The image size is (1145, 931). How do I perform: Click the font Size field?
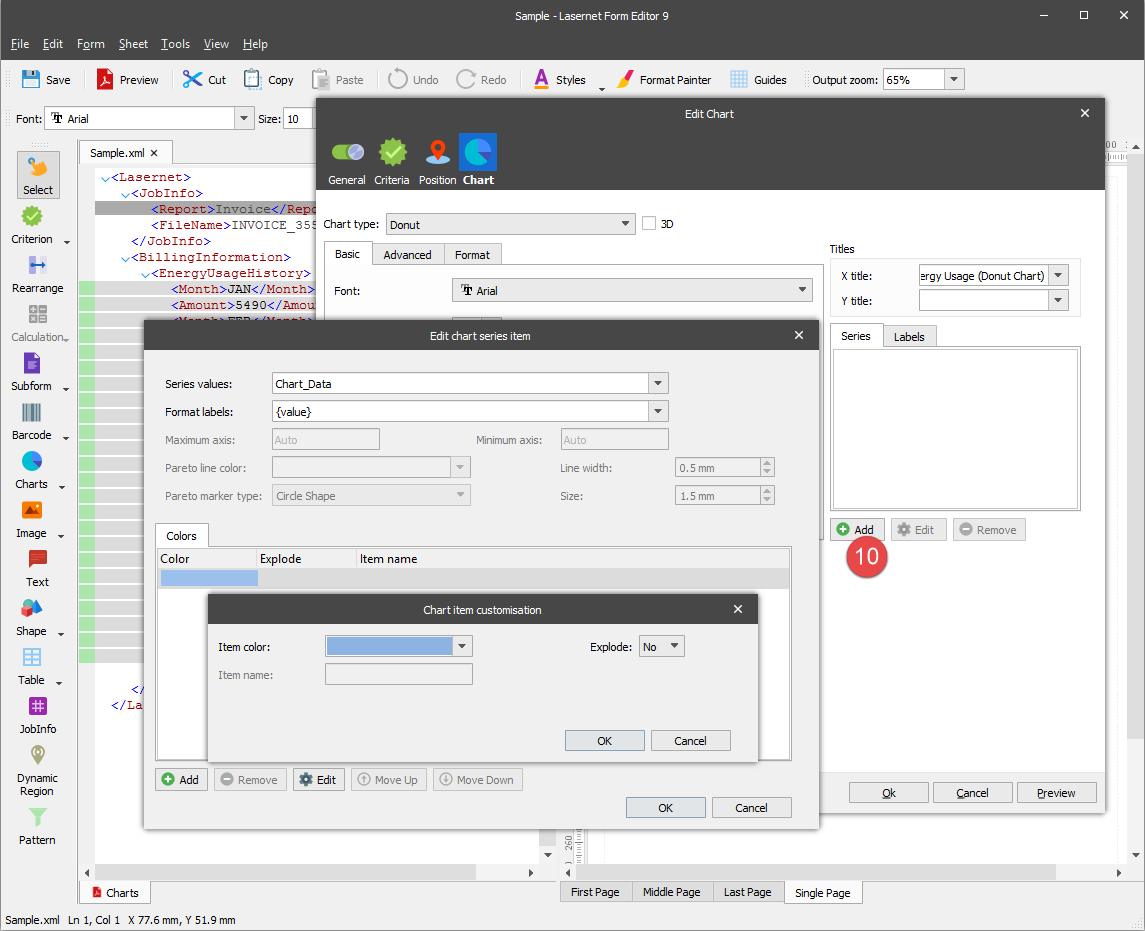298,118
